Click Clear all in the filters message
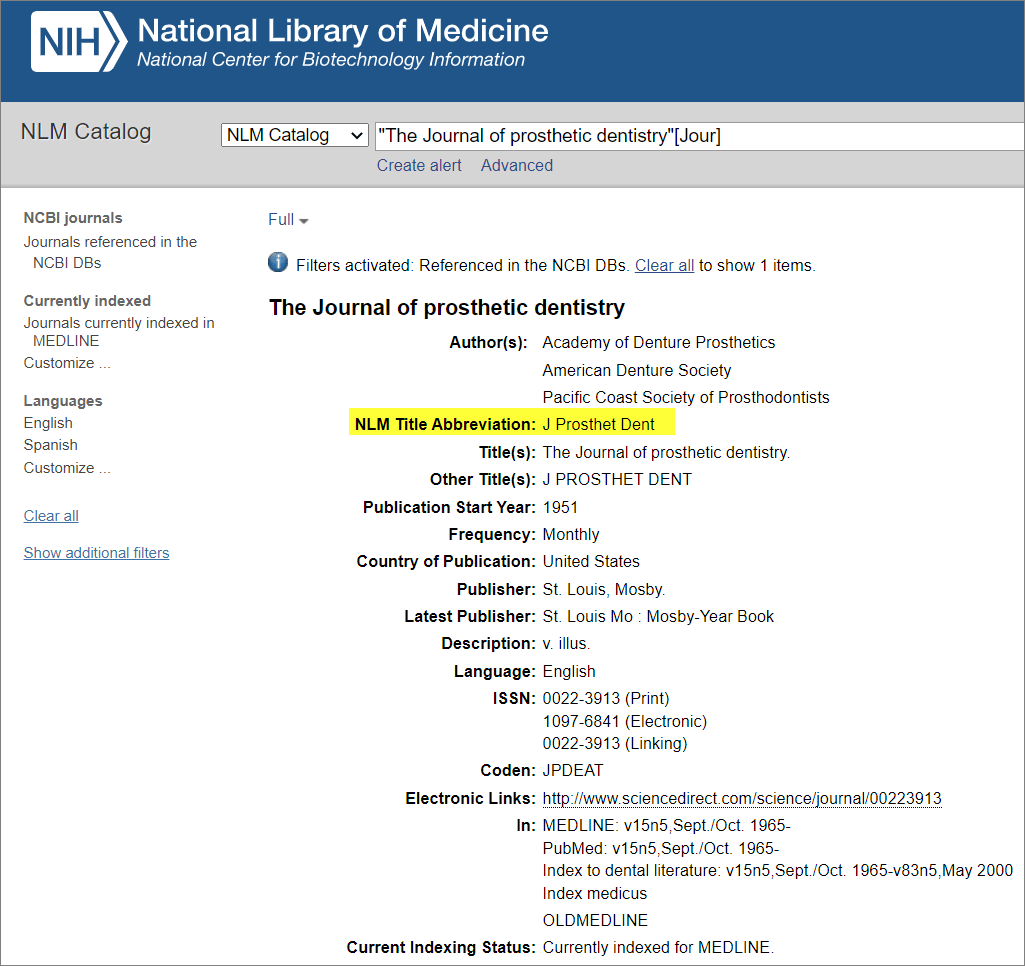This screenshot has height=966, width=1025. [664, 265]
